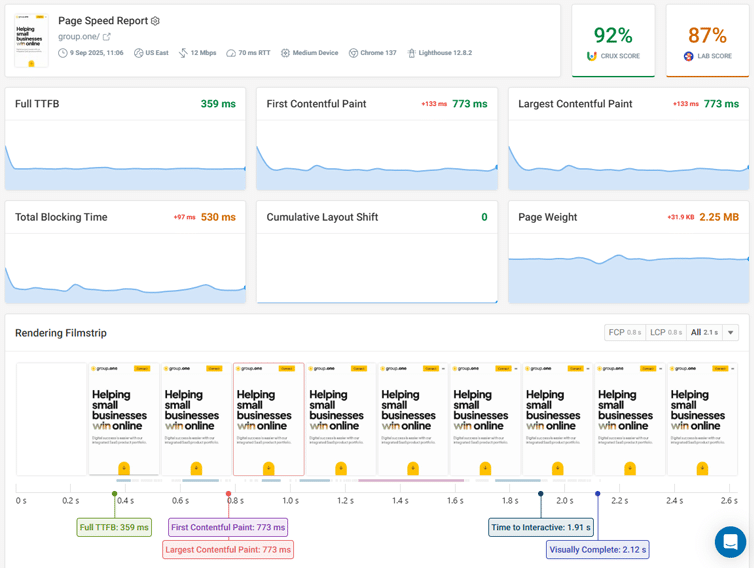Click the Lighthouse 12.8.2 icon
Viewport: 754px width, 568px height.
click(411, 53)
